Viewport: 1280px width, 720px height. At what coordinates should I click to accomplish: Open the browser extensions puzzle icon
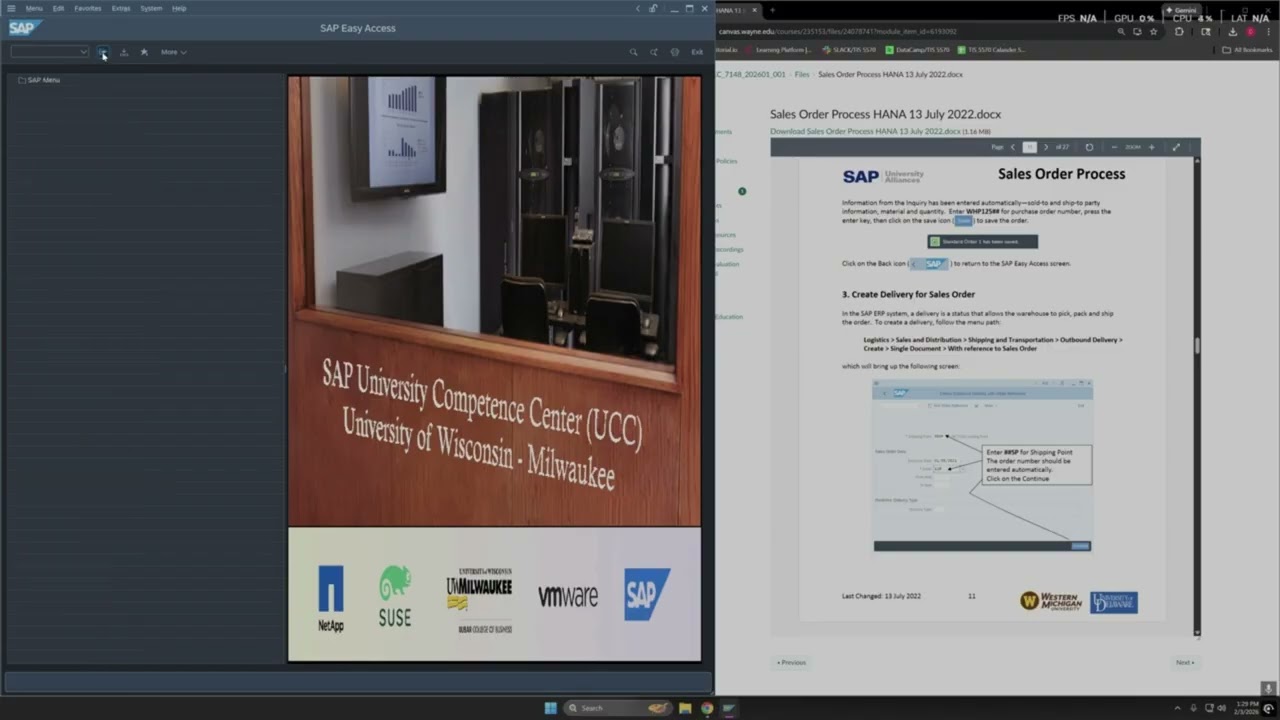coord(1179,31)
